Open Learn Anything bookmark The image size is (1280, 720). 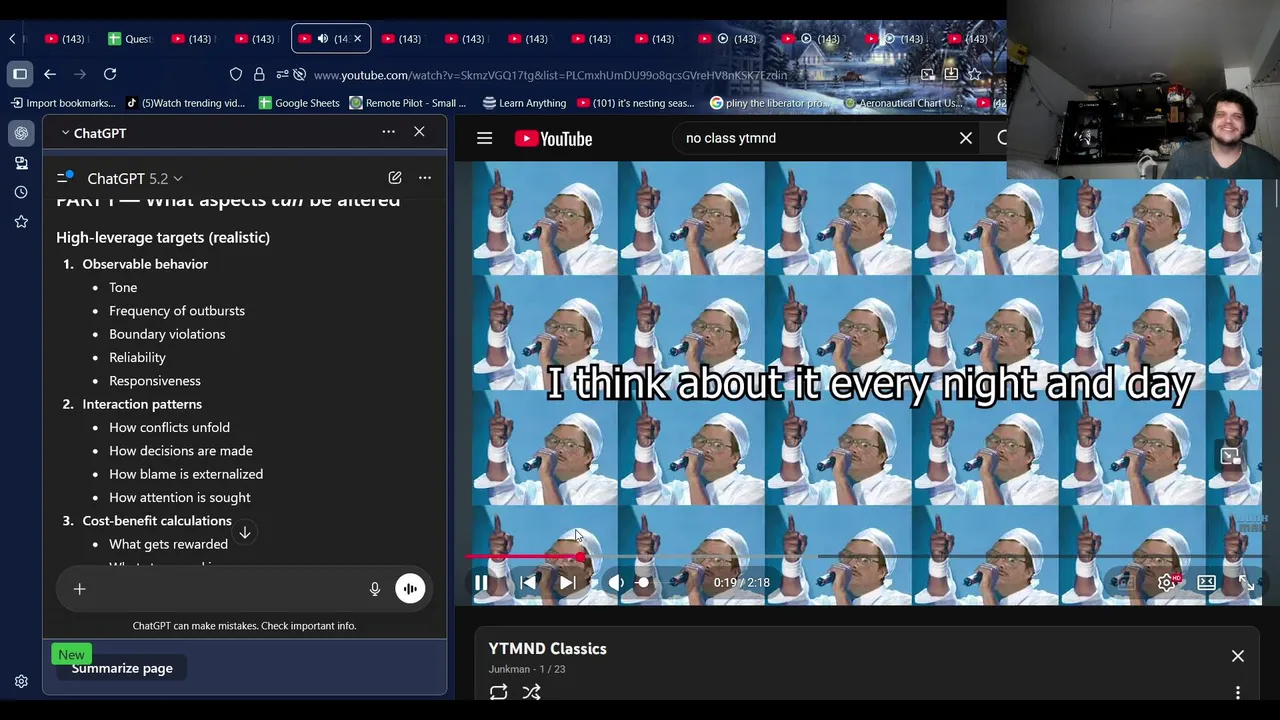point(524,103)
